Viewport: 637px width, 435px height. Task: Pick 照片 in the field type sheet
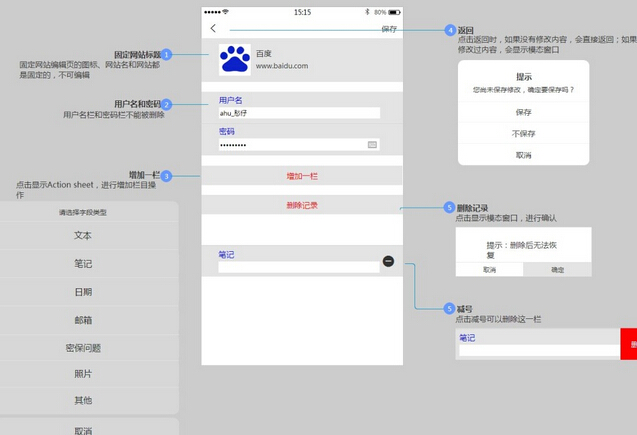(x=83, y=374)
